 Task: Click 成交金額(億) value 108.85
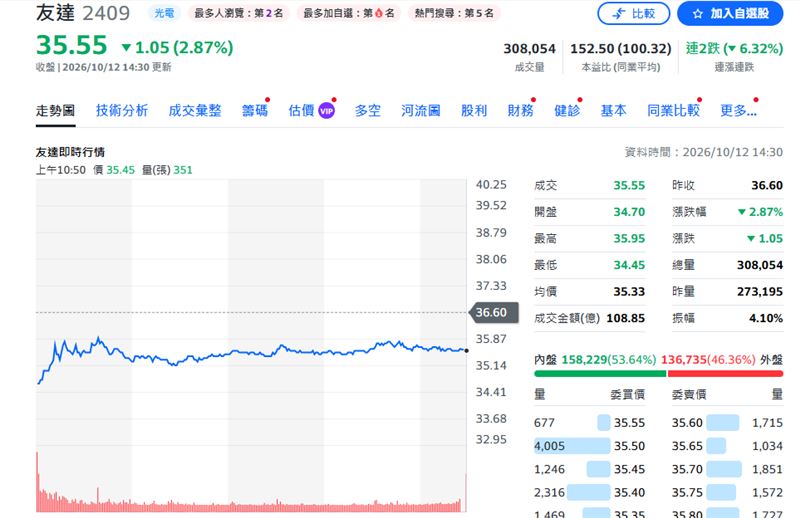point(626,318)
